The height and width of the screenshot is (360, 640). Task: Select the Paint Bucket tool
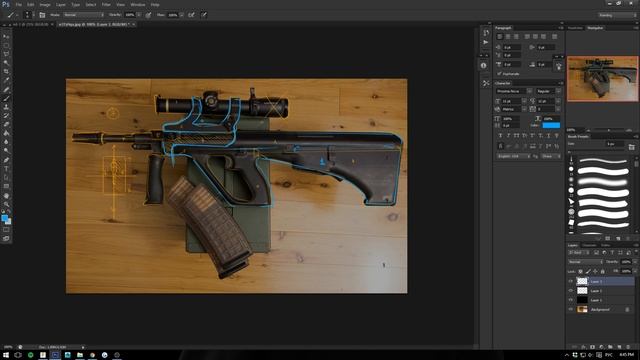point(6,133)
